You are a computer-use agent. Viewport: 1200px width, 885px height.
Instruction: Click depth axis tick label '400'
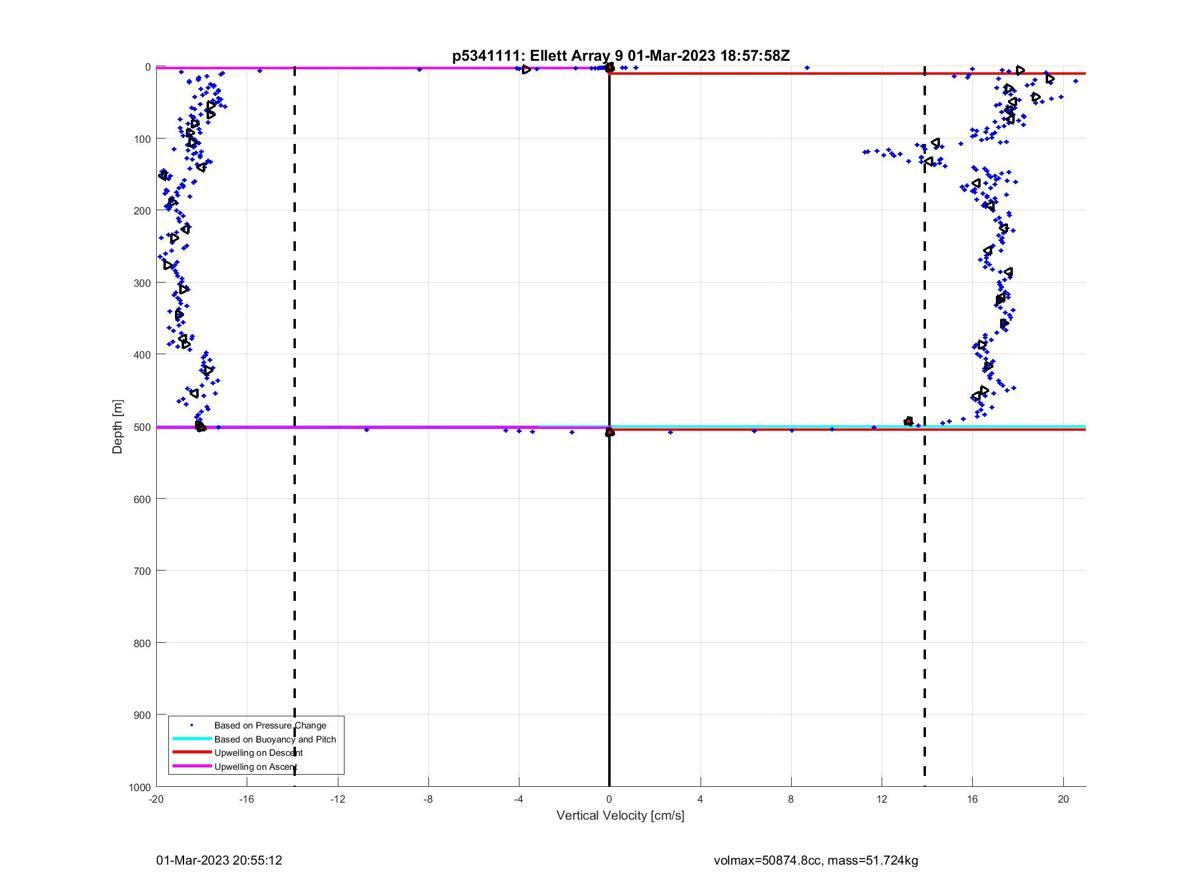point(141,355)
